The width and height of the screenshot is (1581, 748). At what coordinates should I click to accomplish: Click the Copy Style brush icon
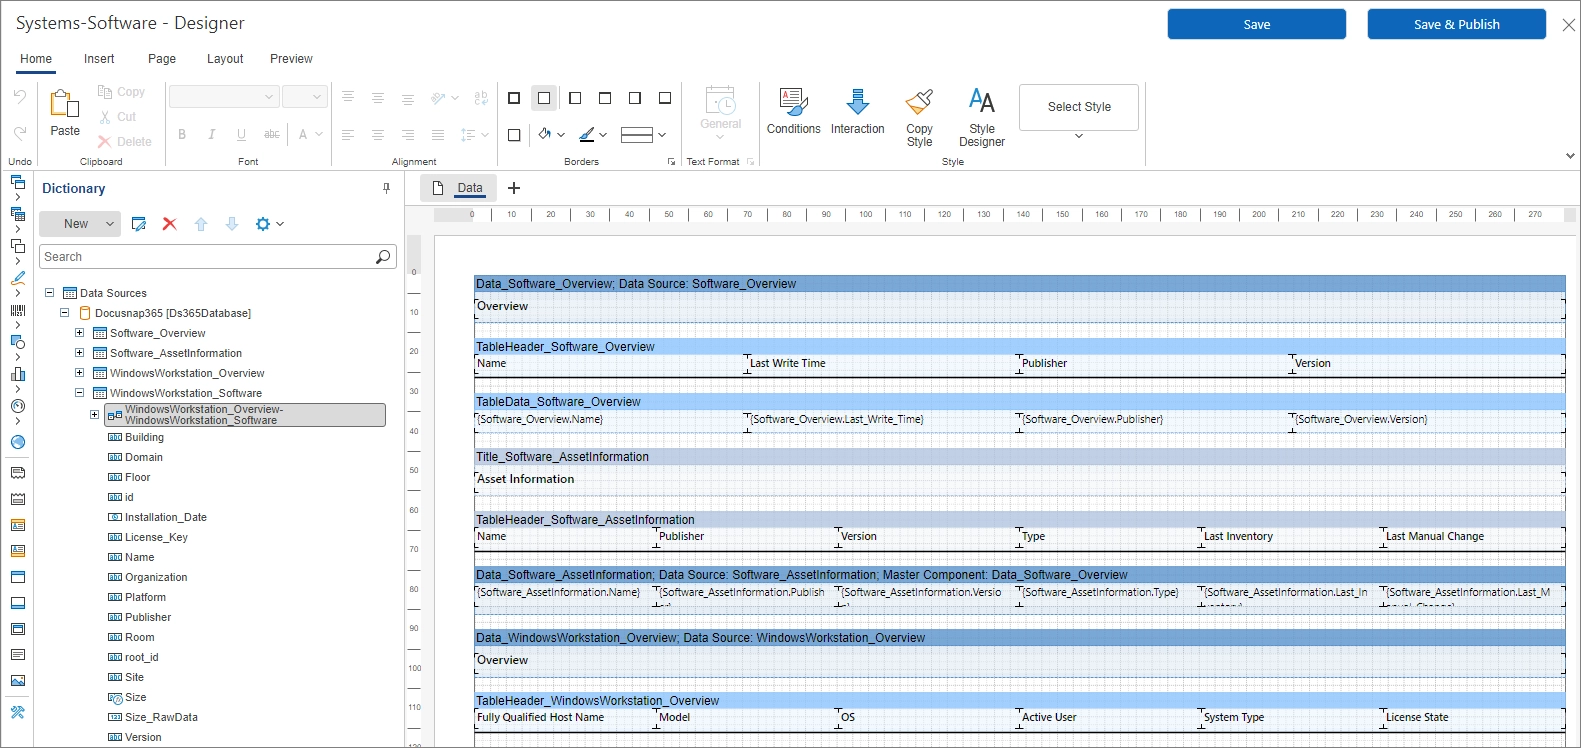919,102
